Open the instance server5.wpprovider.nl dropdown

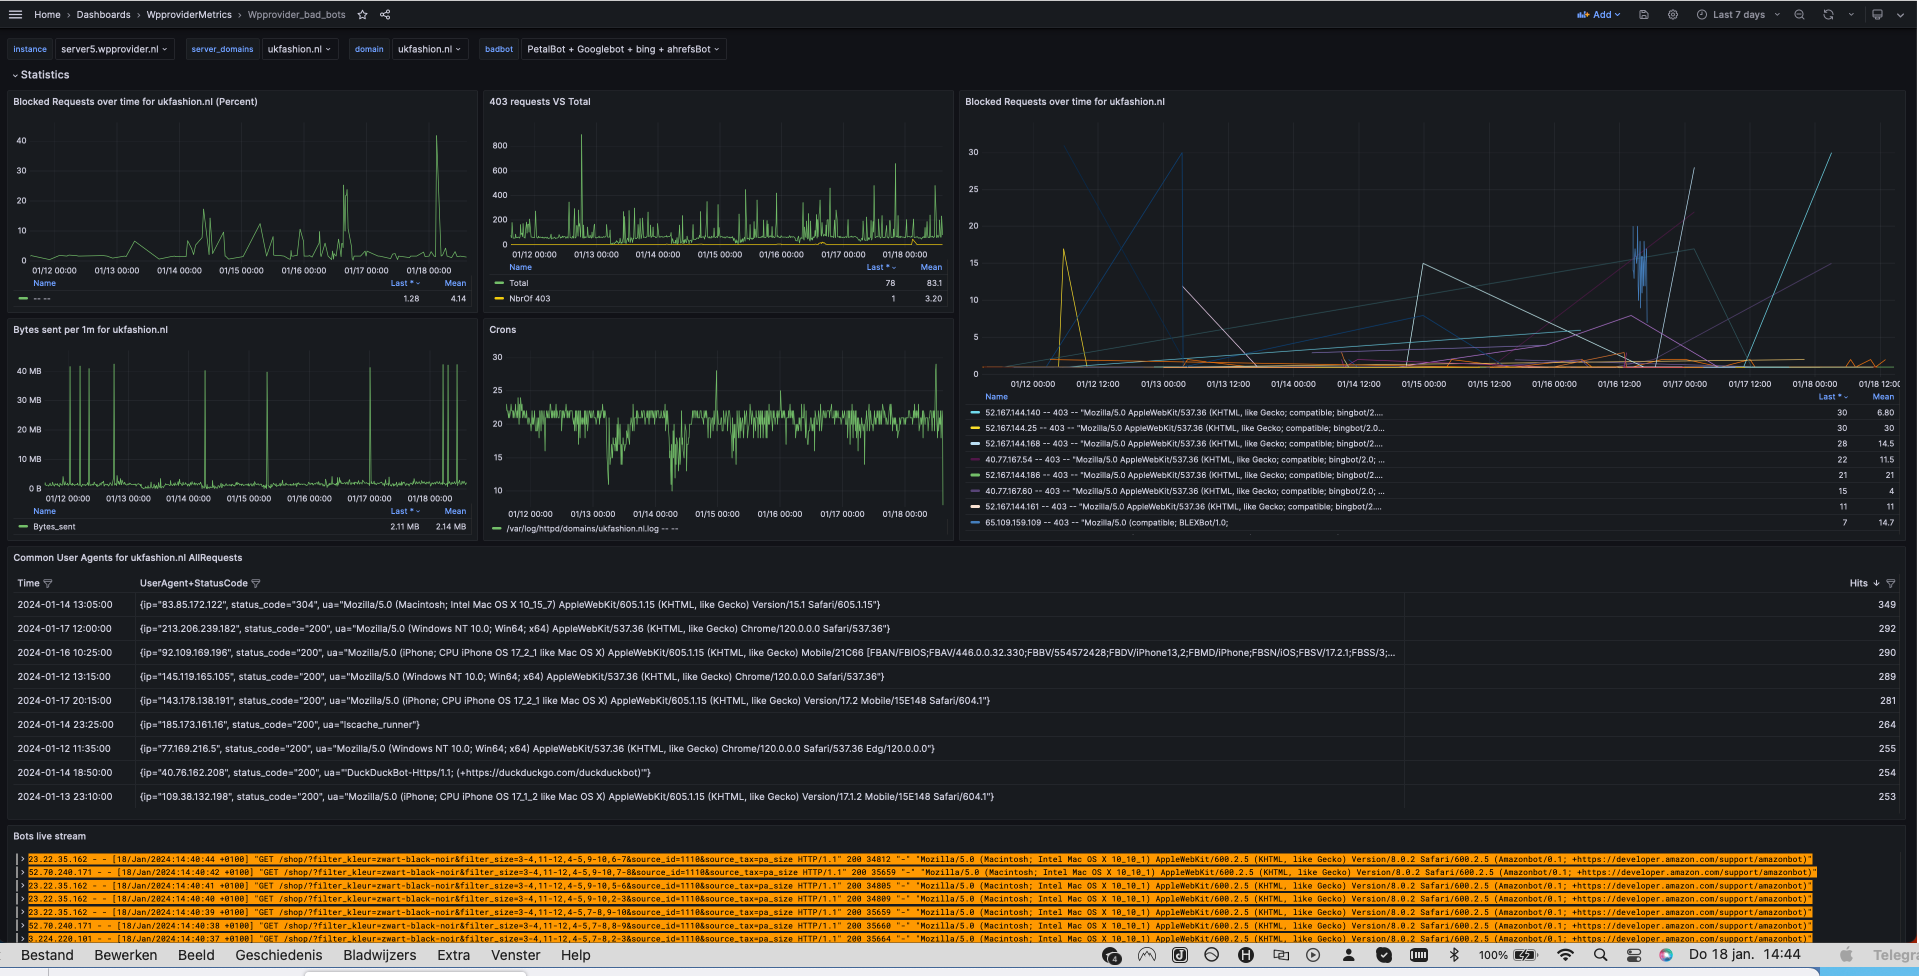[114, 49]
